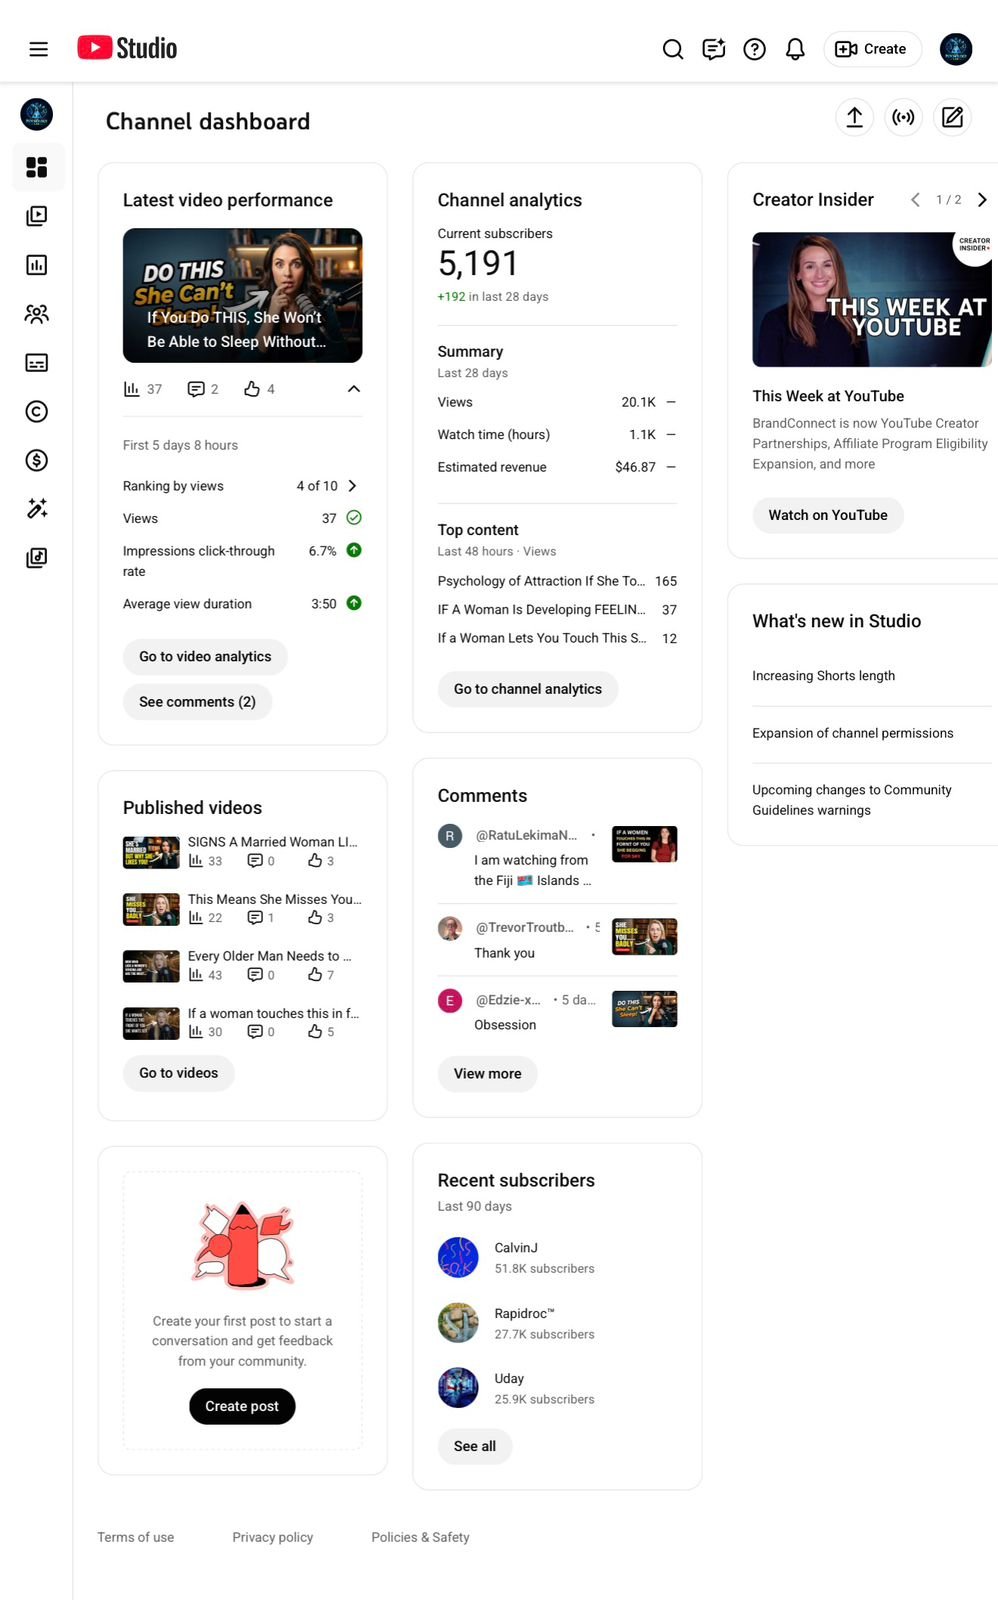Click the Go live broadcast icon
Screen dimensions: 998x1600
click(x=903, y=117)
